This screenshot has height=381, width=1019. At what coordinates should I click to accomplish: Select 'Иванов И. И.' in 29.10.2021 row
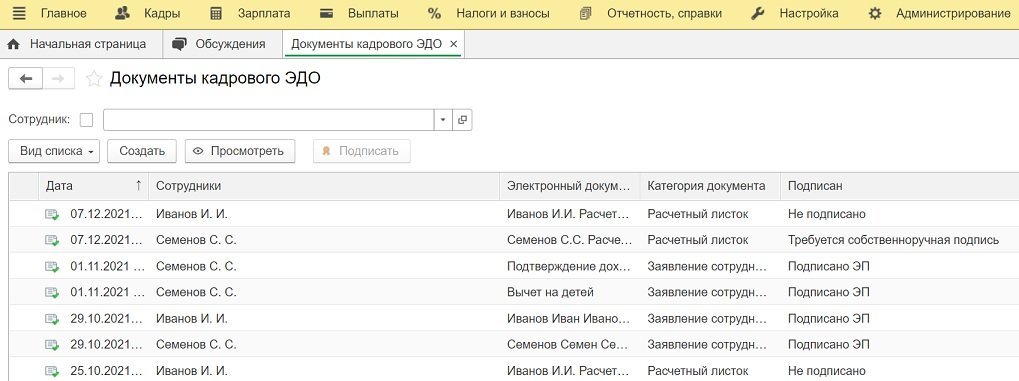coord(192,319)
